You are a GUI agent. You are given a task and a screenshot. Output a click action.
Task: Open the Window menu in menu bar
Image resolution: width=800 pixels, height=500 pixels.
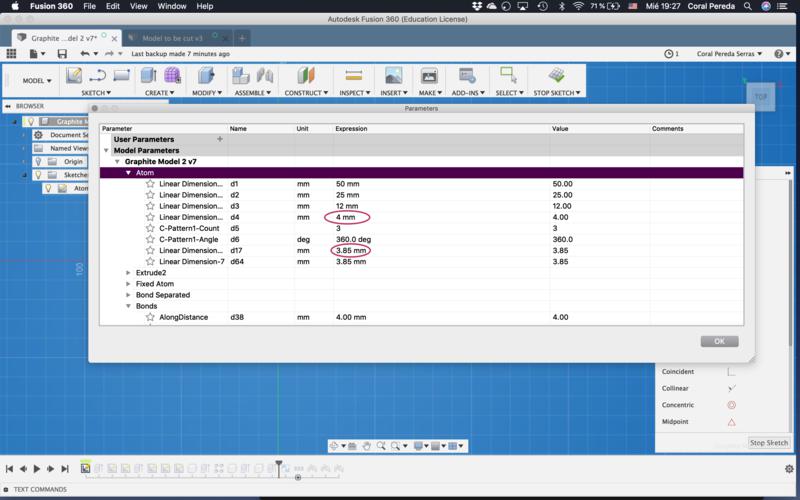[x=171, y=6]
